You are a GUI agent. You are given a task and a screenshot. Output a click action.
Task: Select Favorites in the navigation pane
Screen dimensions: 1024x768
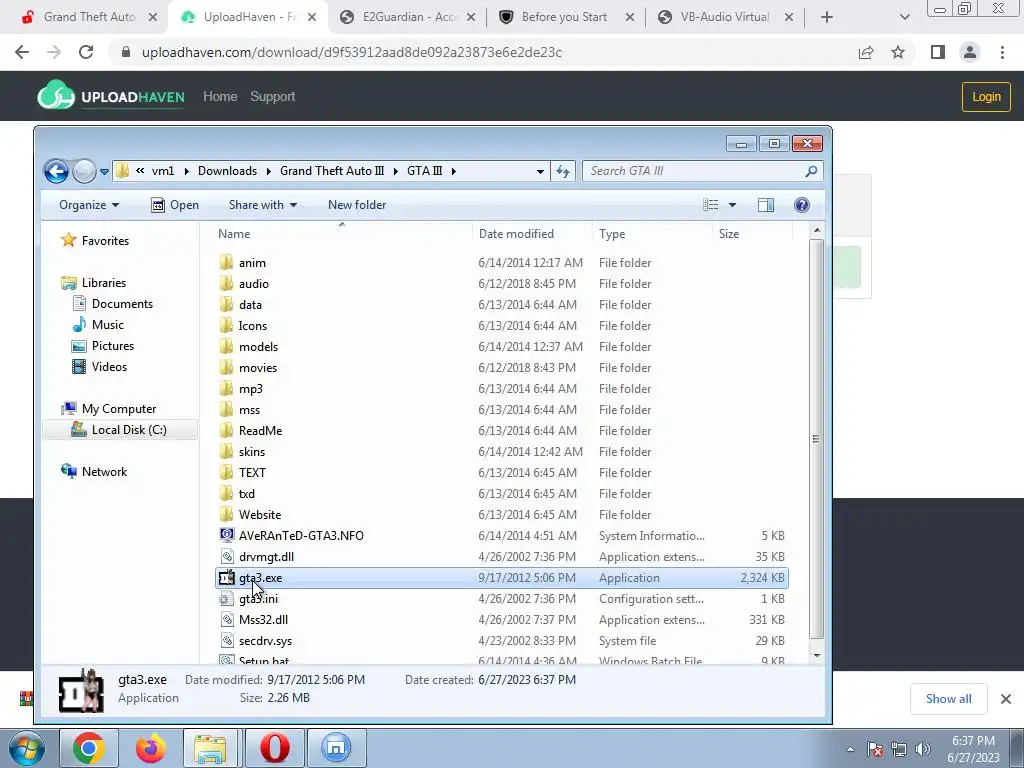(x=95, y=241)
